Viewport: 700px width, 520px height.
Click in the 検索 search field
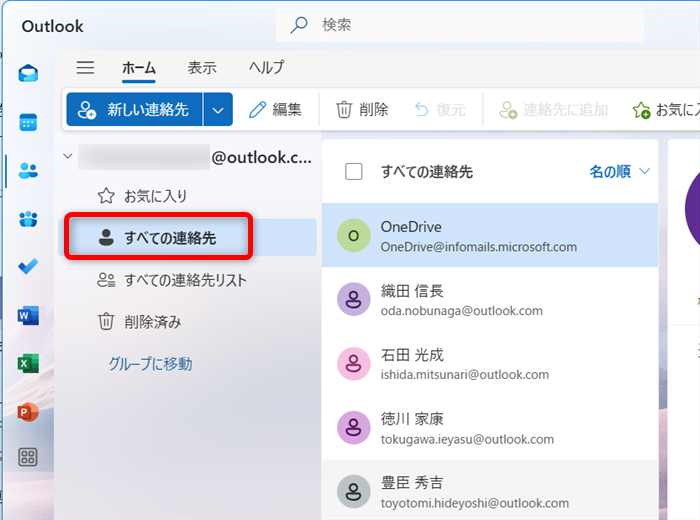460,25
